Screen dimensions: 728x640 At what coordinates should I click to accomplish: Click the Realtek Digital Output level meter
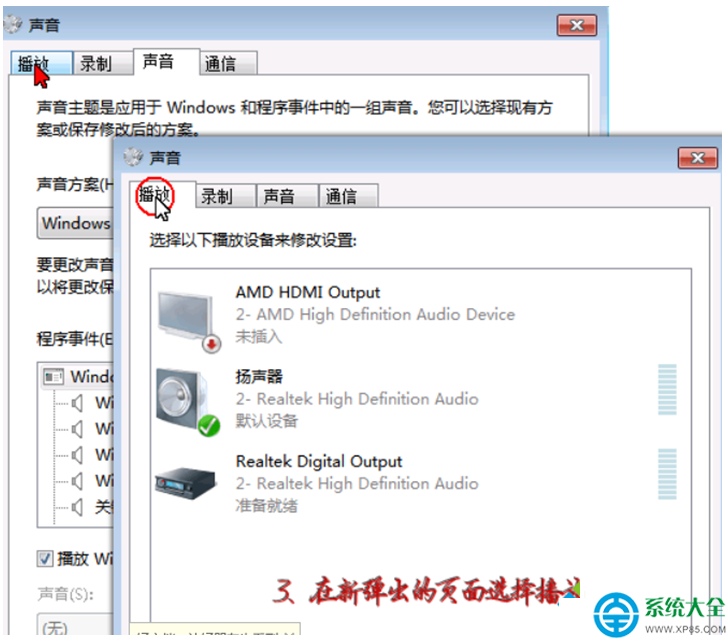pyautogui.click(x=667, y=474)
